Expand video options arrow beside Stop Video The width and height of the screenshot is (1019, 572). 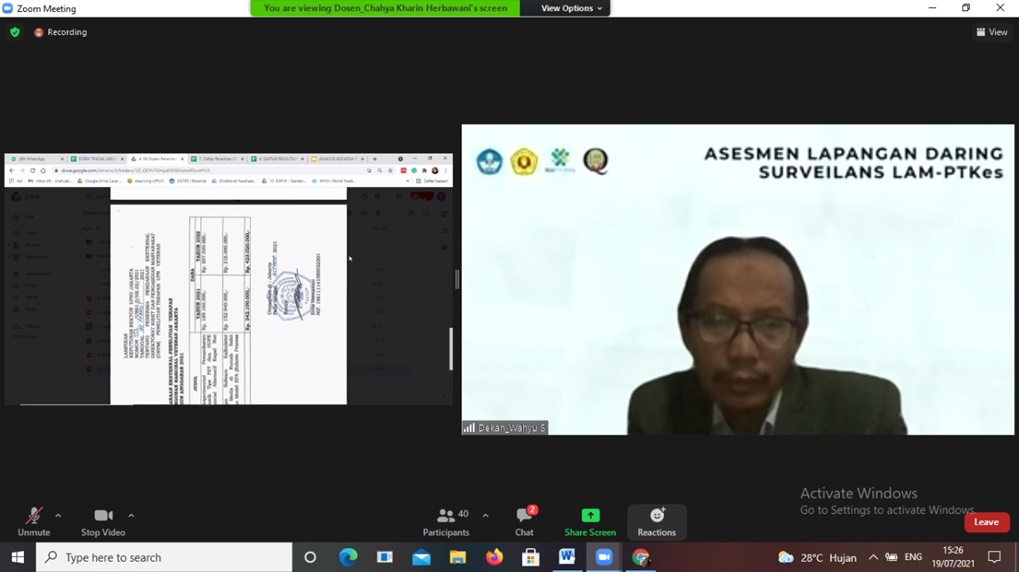click(x=131, y=516)
